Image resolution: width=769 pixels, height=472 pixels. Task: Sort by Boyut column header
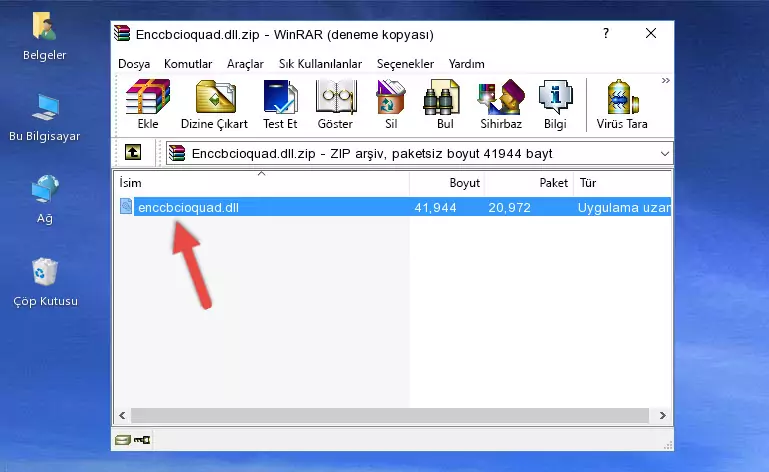(x=447, y=183)
